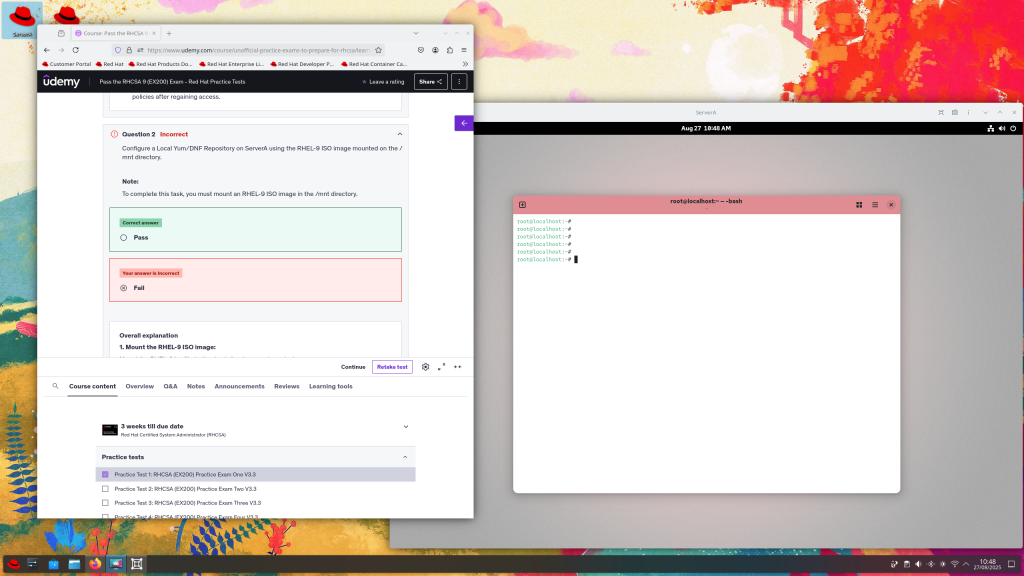Collapse the Question 2 section
Screen dimensions: 1024x576
(400, 134)
